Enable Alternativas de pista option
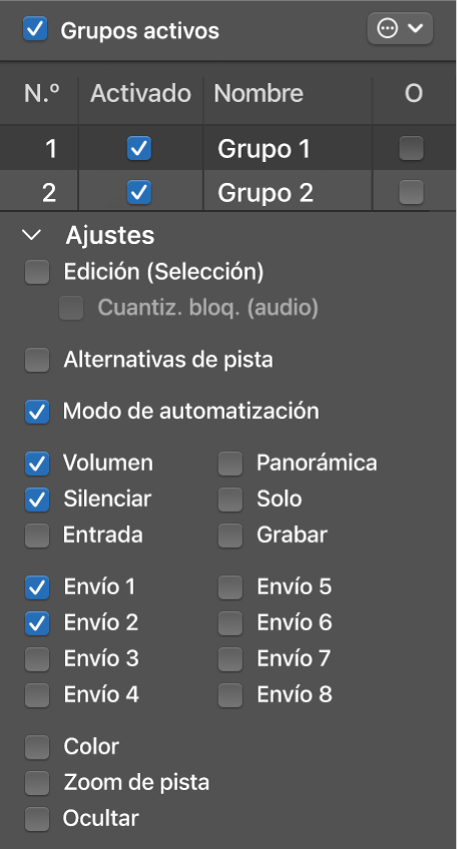 click(x=37, y=360)
